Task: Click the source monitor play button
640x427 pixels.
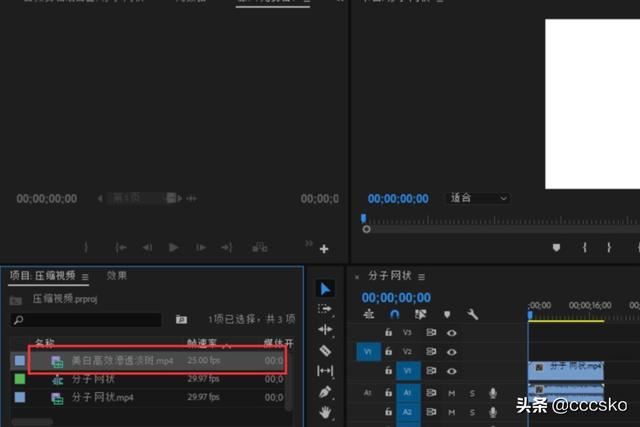Action: 174,247
